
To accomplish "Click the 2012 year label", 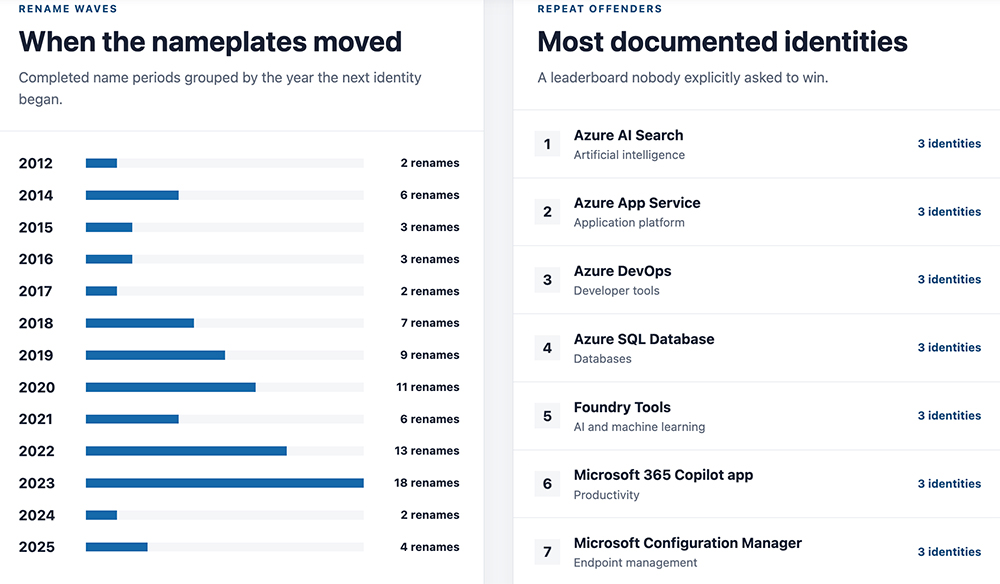I will 36,163.
